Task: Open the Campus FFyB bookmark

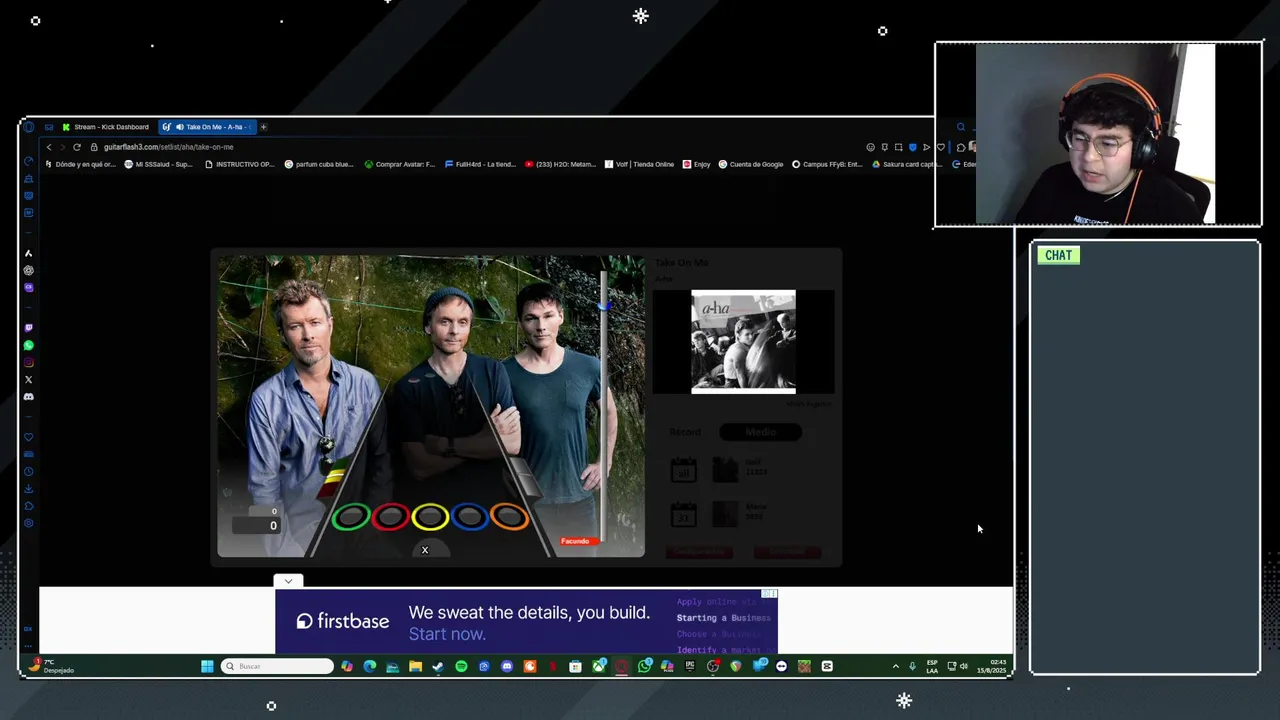Action: [827, 164]
